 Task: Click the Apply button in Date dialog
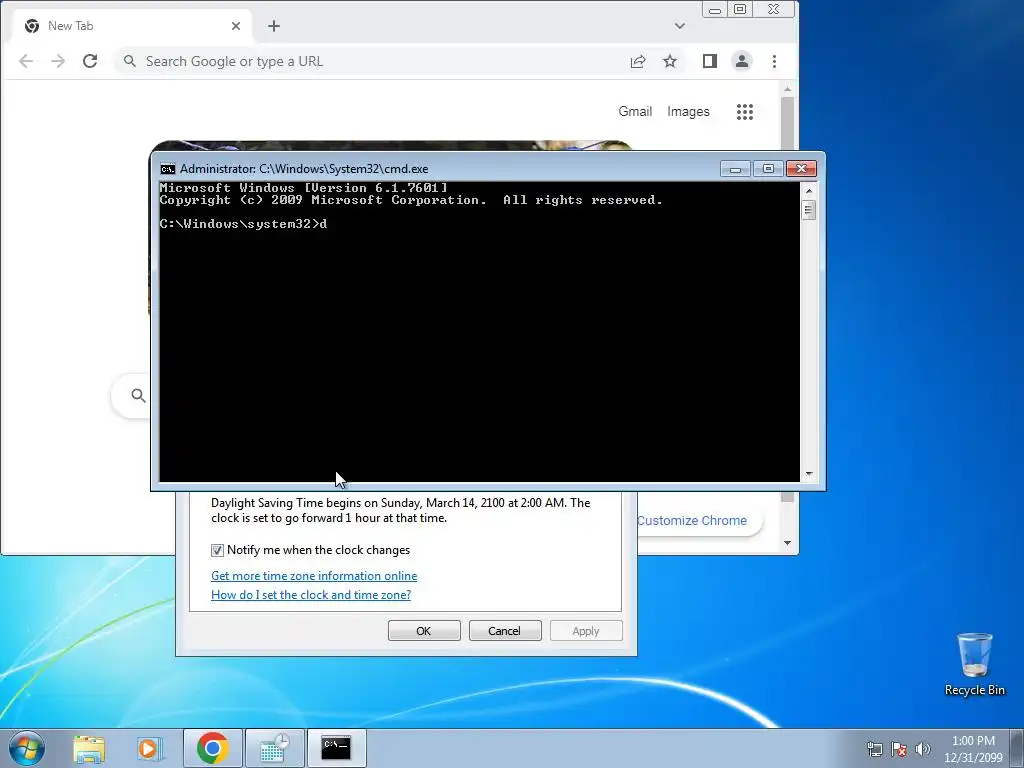[x=586, y=631]
